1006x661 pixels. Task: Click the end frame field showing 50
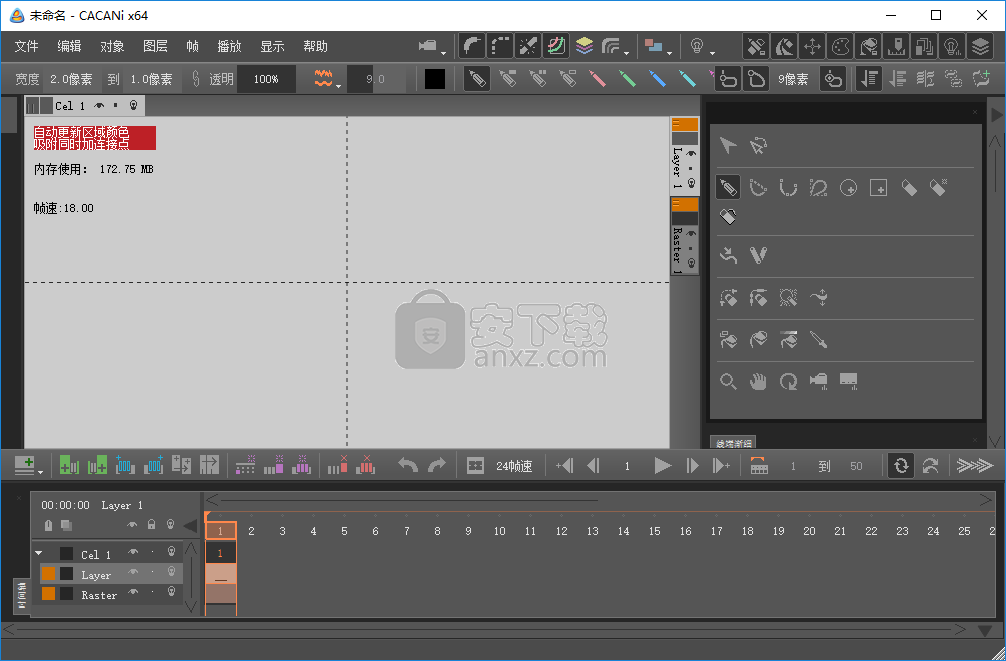click(x=856, y=467)
